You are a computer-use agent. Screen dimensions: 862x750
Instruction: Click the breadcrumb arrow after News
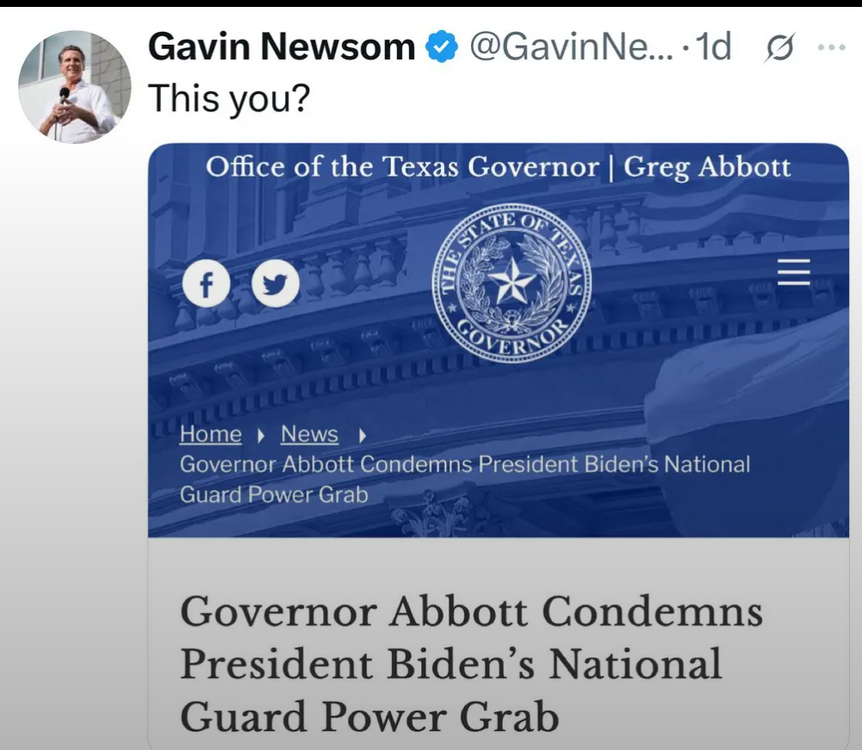362,436
